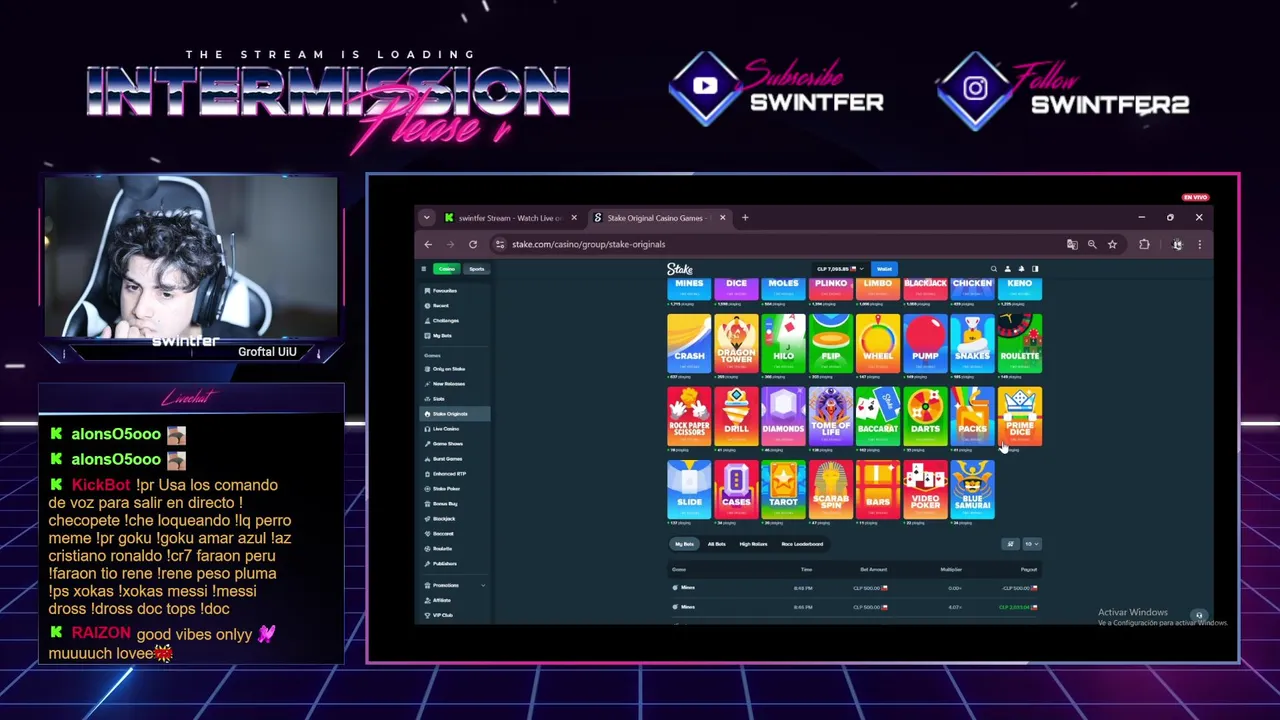Open the Video Poker game tile

925,489
